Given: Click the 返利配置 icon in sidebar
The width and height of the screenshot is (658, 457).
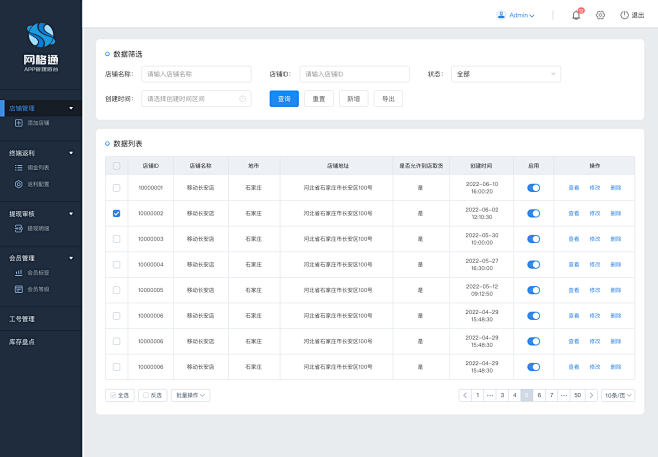Looking at the screenshot, I should tap(19, 184).
